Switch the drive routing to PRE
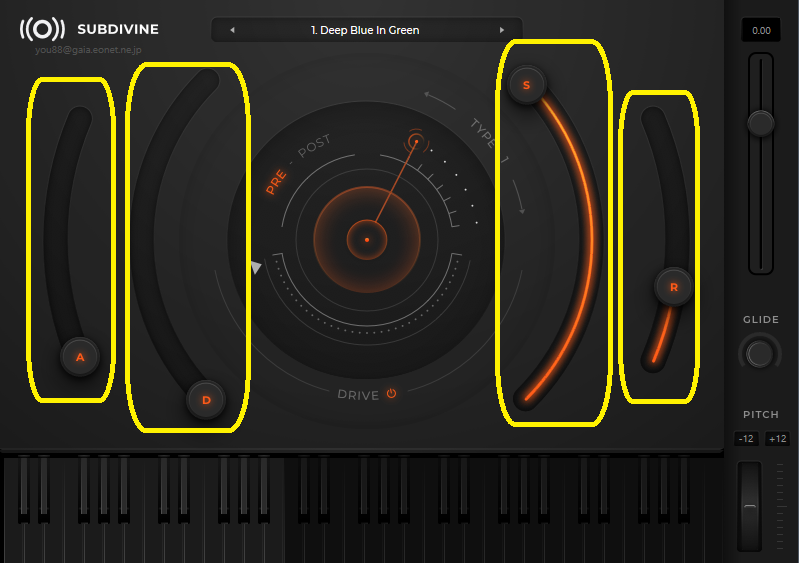The height and width of the screenshot is (563, 799). click(276, 181)
